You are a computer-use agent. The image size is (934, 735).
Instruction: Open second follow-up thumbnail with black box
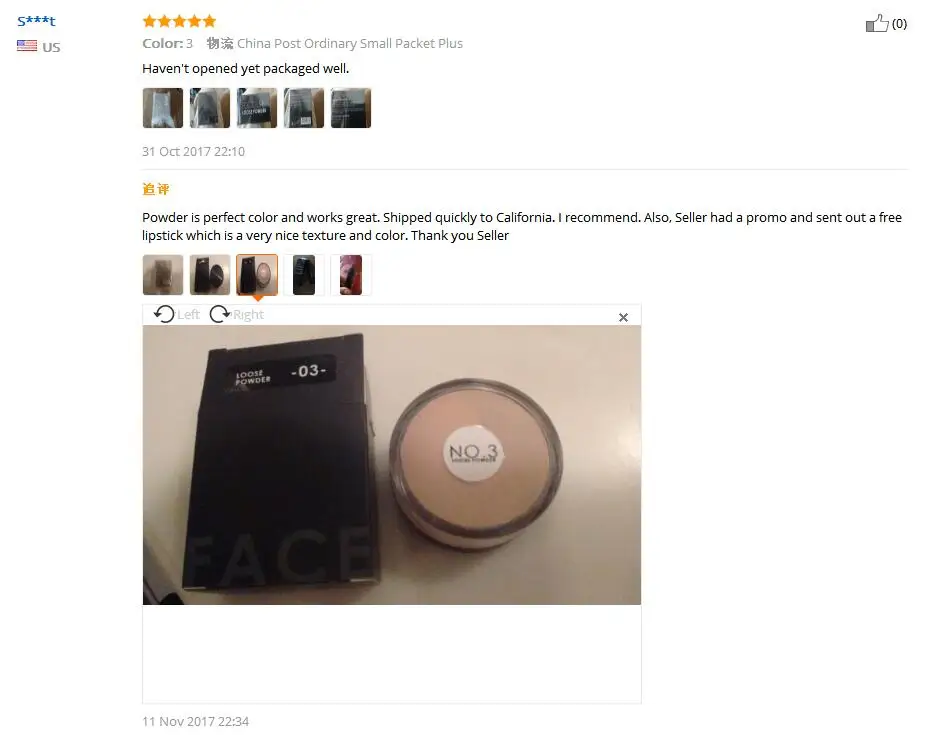coord(210,275)
